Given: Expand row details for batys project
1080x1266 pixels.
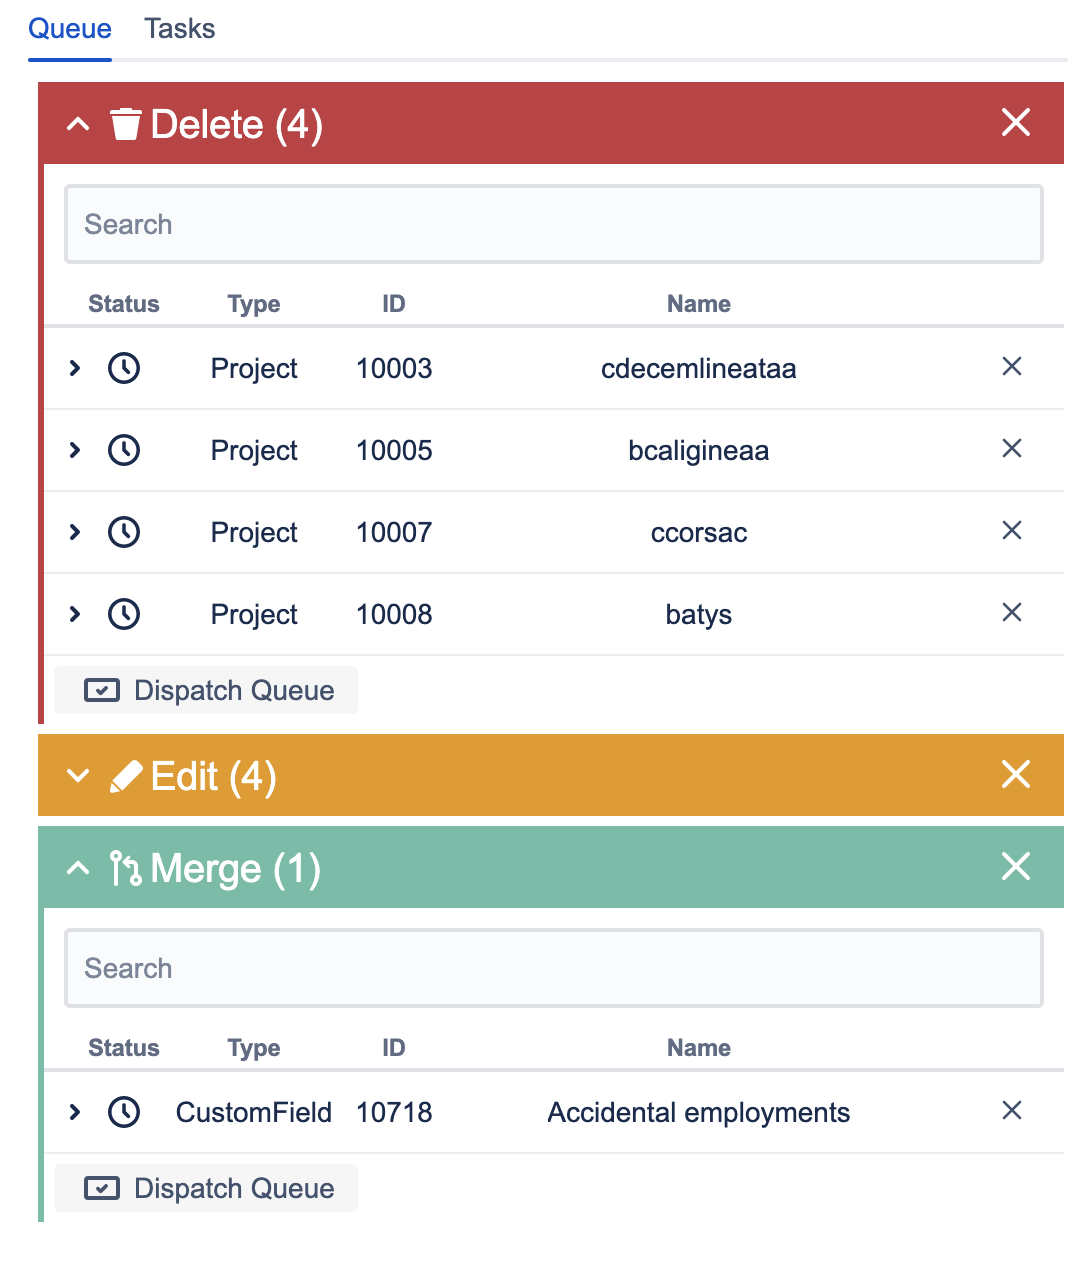Looking at the screenshot, I should [x=75, y=614].
